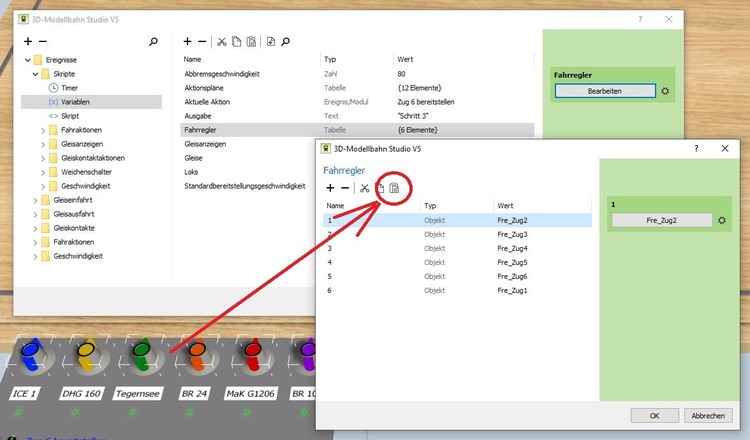The image size is (750, 440).
Task: Move the orange BR 24 speed lever
Action: coord(197,354)
